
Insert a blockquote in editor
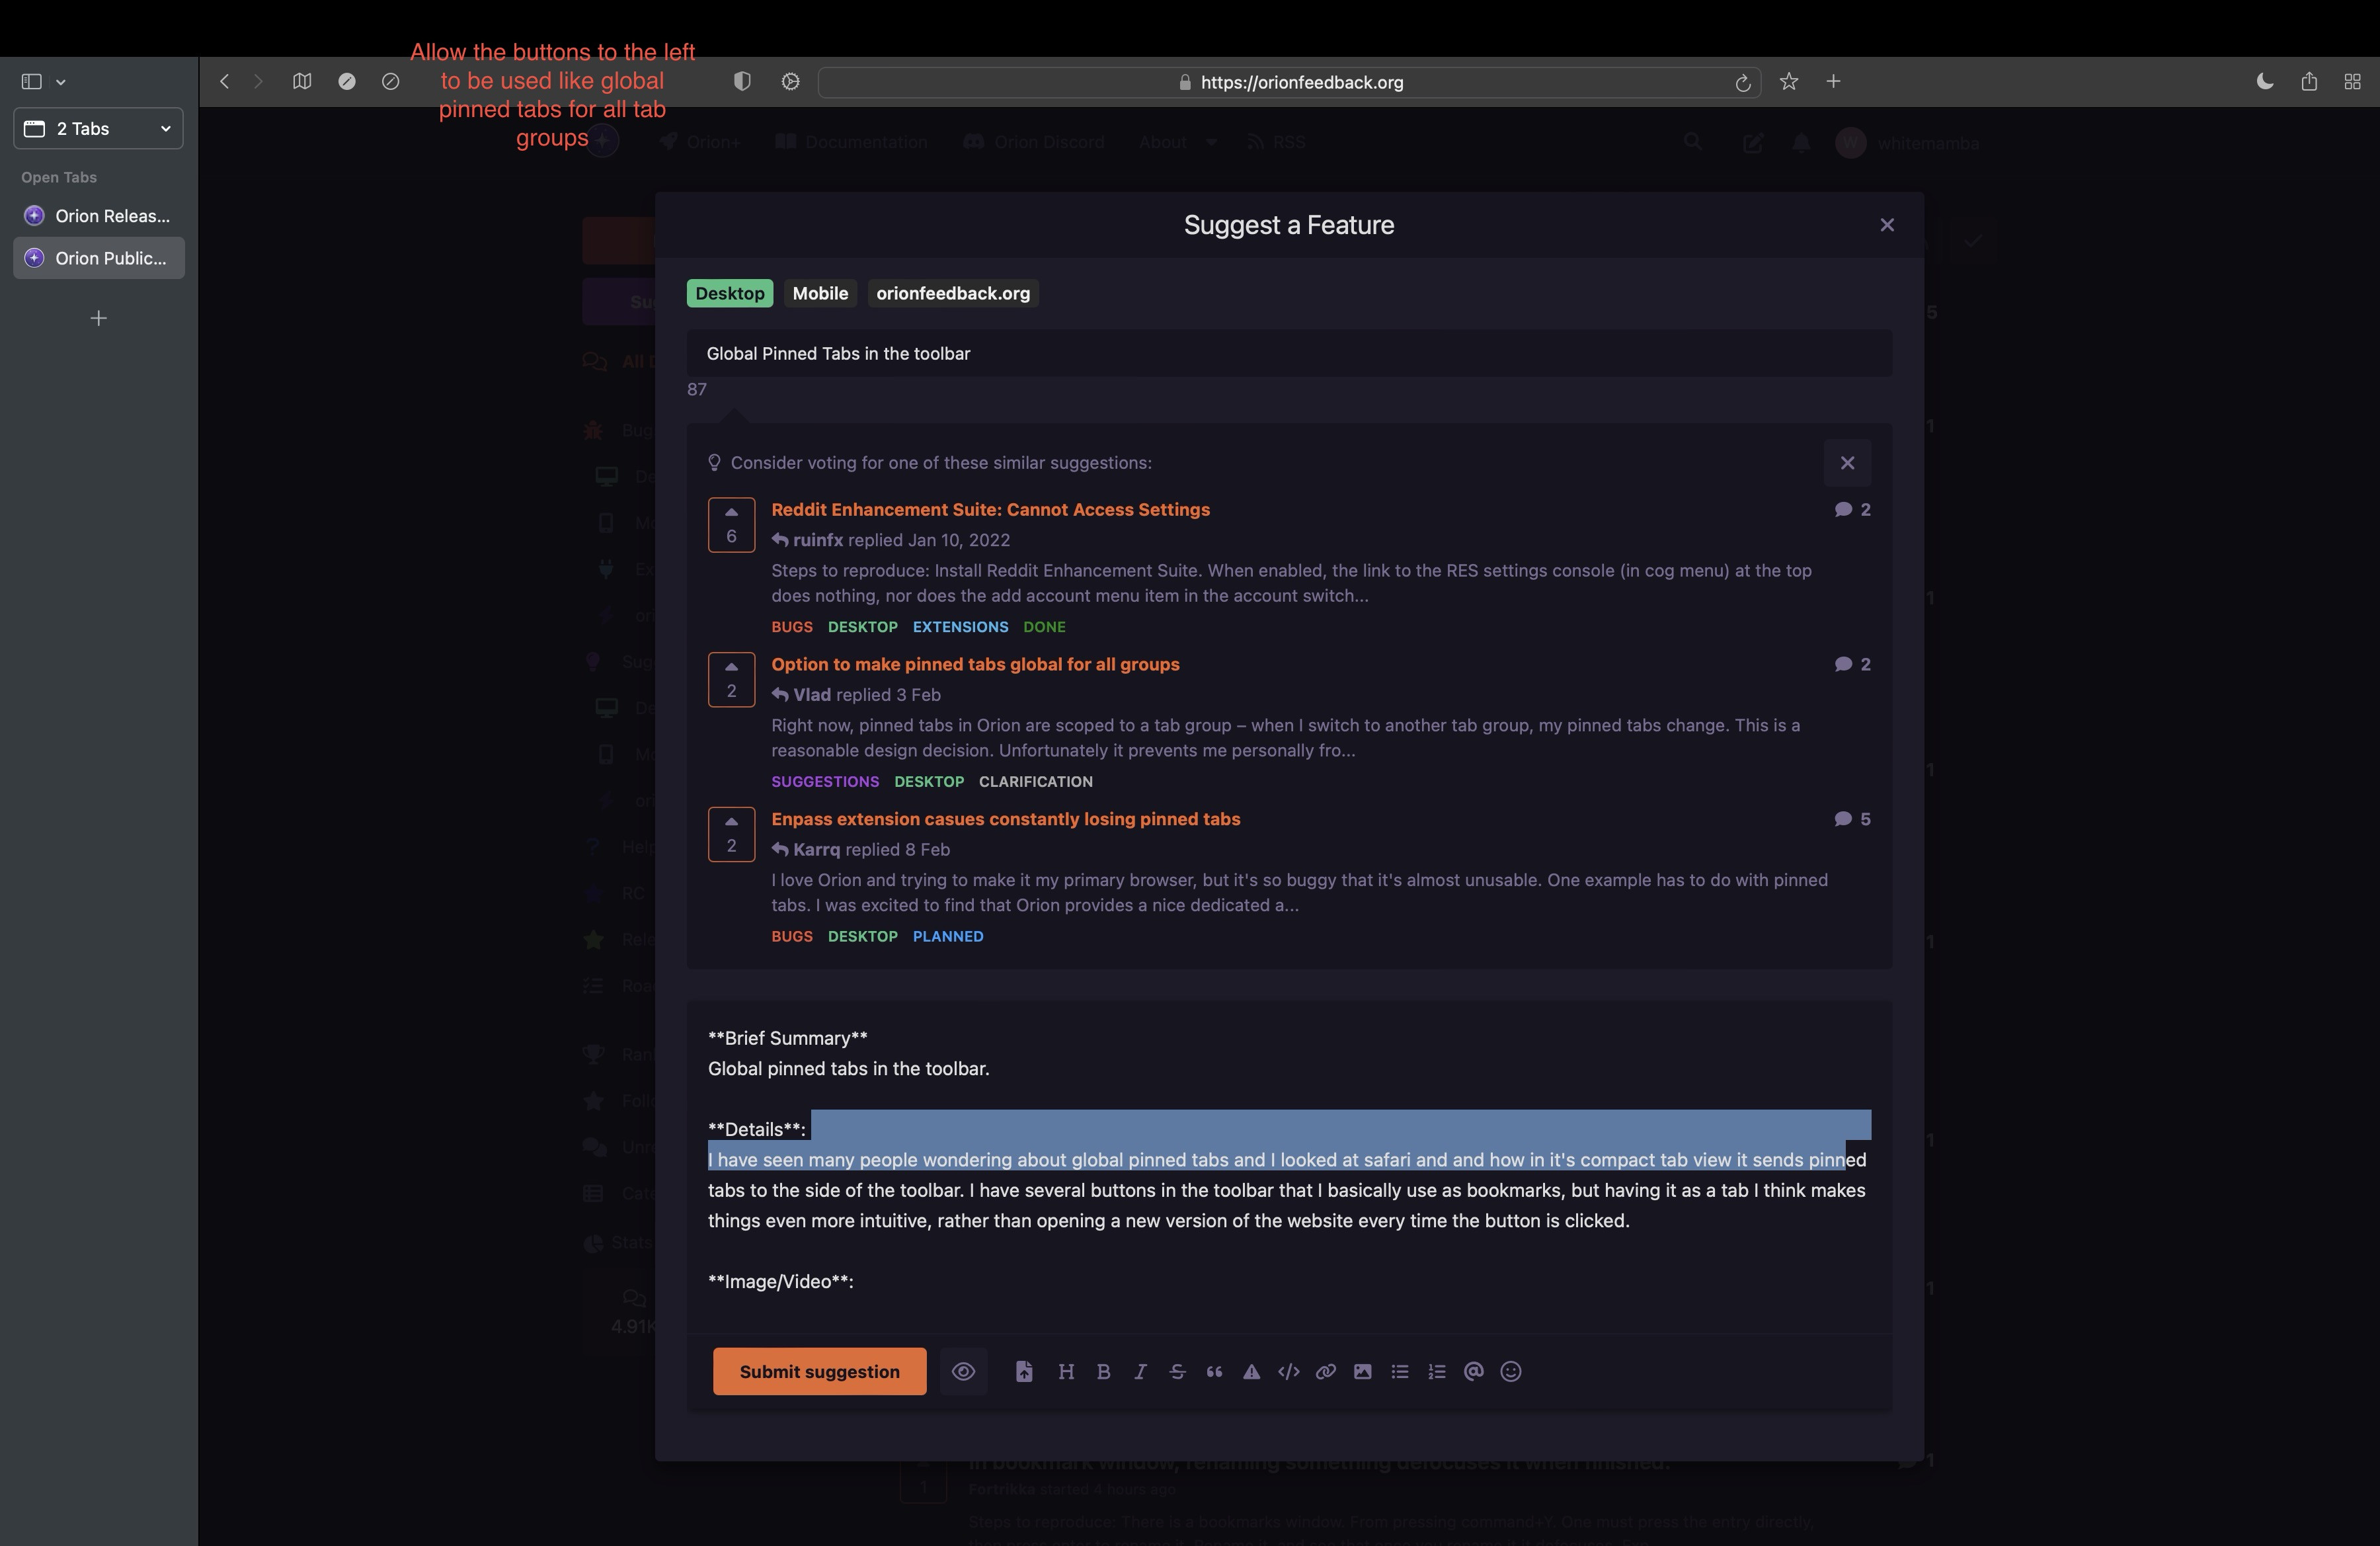pos(1214,1372)
